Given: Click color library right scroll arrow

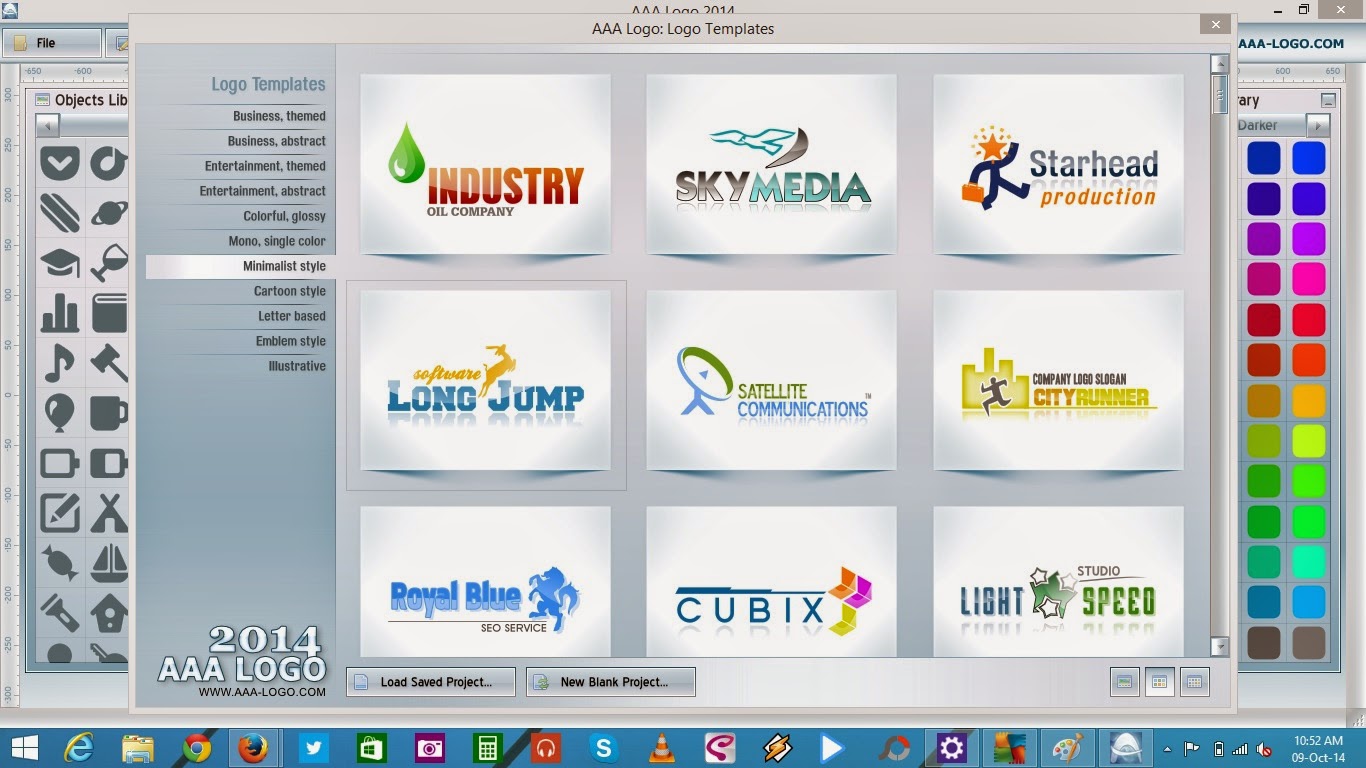Looking at the screenshot, I should click(1318, 126).
